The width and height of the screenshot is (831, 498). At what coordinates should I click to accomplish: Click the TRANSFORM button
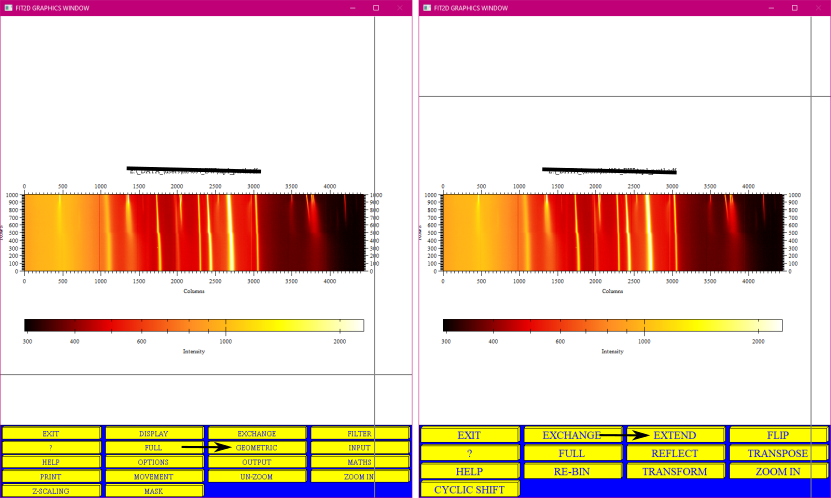coord(675,472)
